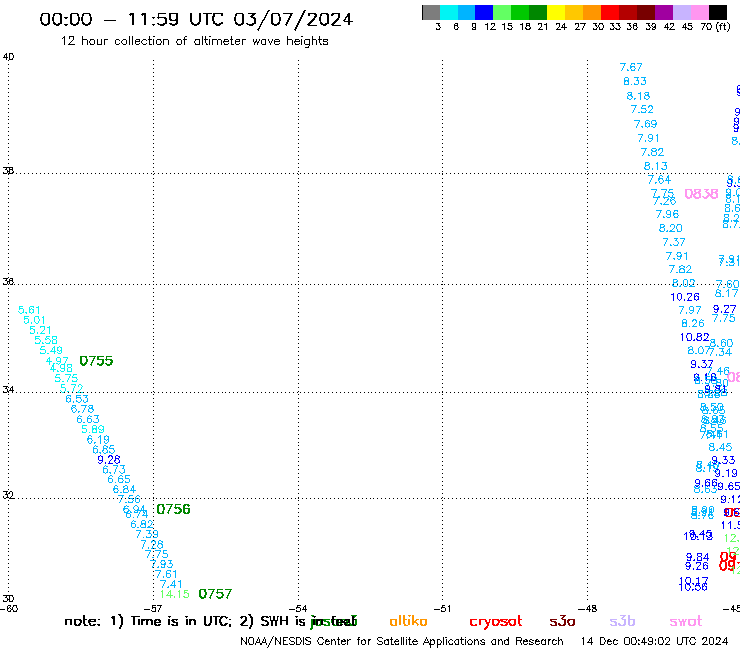This screenshot has height=650, width=740.
Task: Click the 8.13 wave height value
Action: click(656, 166)
